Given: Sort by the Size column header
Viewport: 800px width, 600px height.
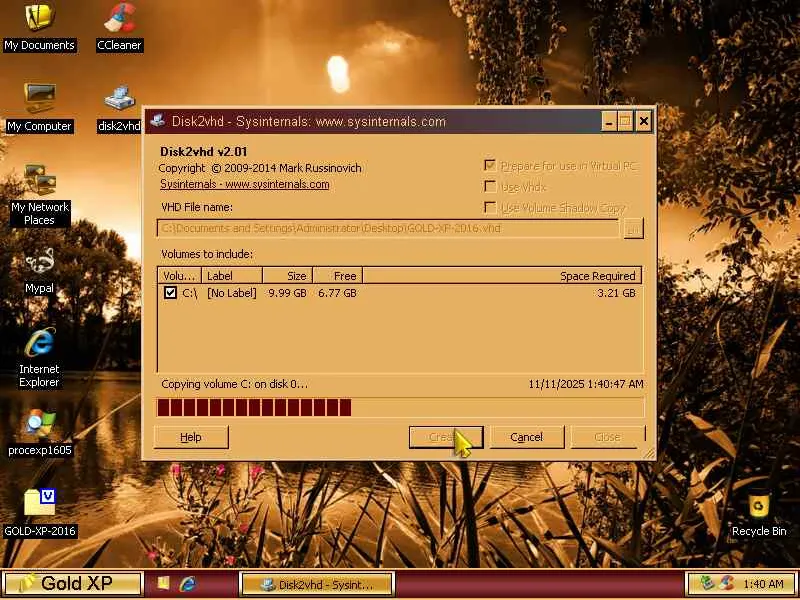Looking at the screenshot, I should coord(288,276).
